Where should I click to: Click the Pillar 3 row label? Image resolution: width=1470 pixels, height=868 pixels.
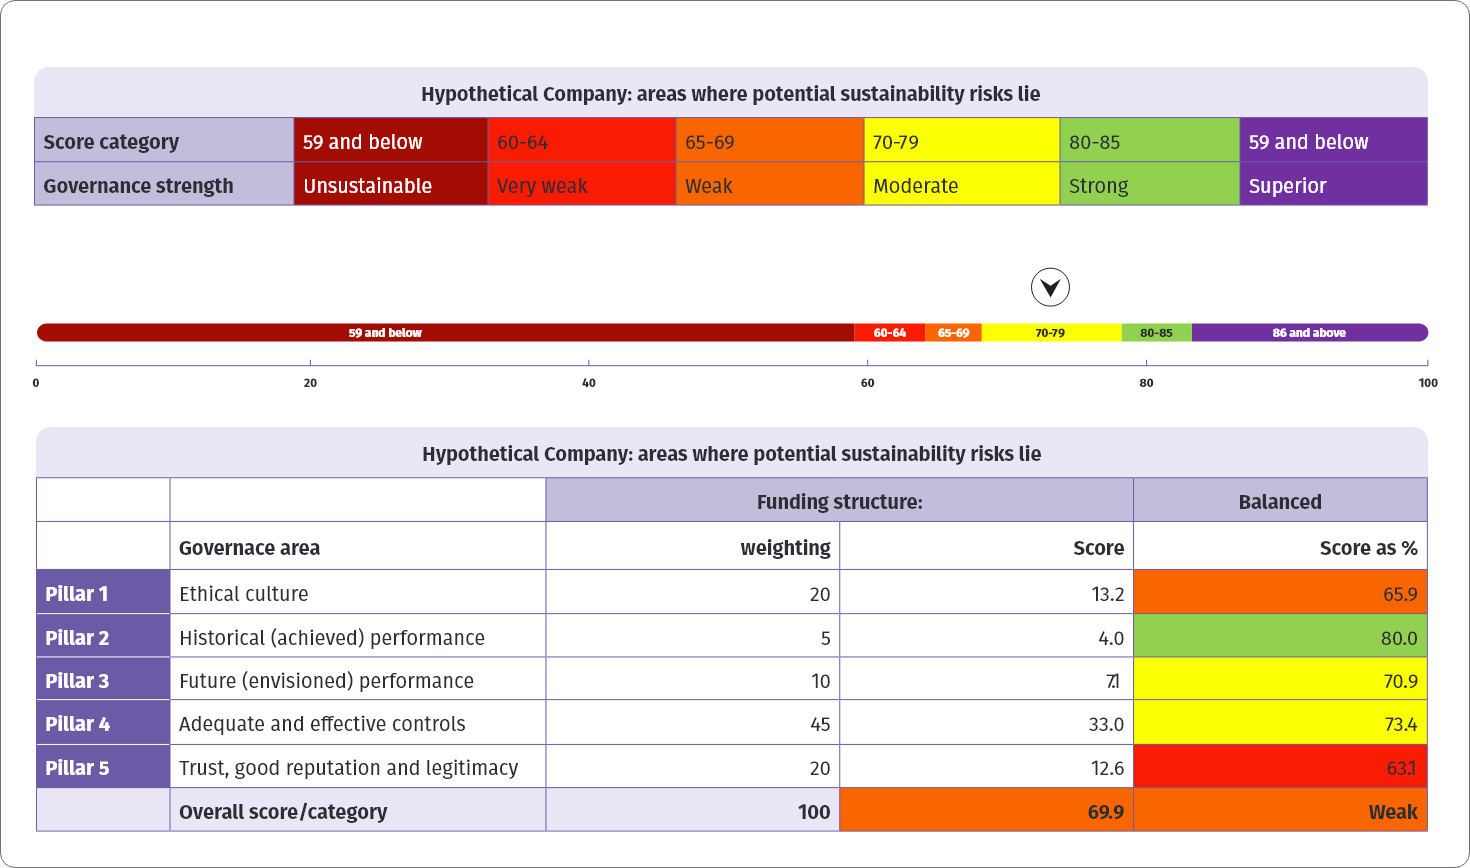[103, 681]
